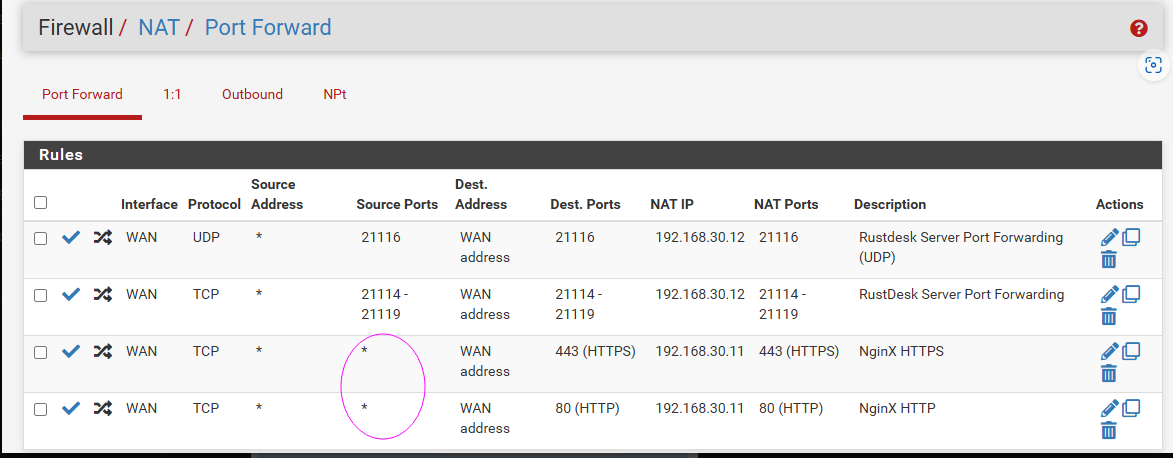Image resolution: width=1173 pixels, height=458 pixels.
Task: Click the screenshot capture icon below help
Action: (x=1154, y=65)
